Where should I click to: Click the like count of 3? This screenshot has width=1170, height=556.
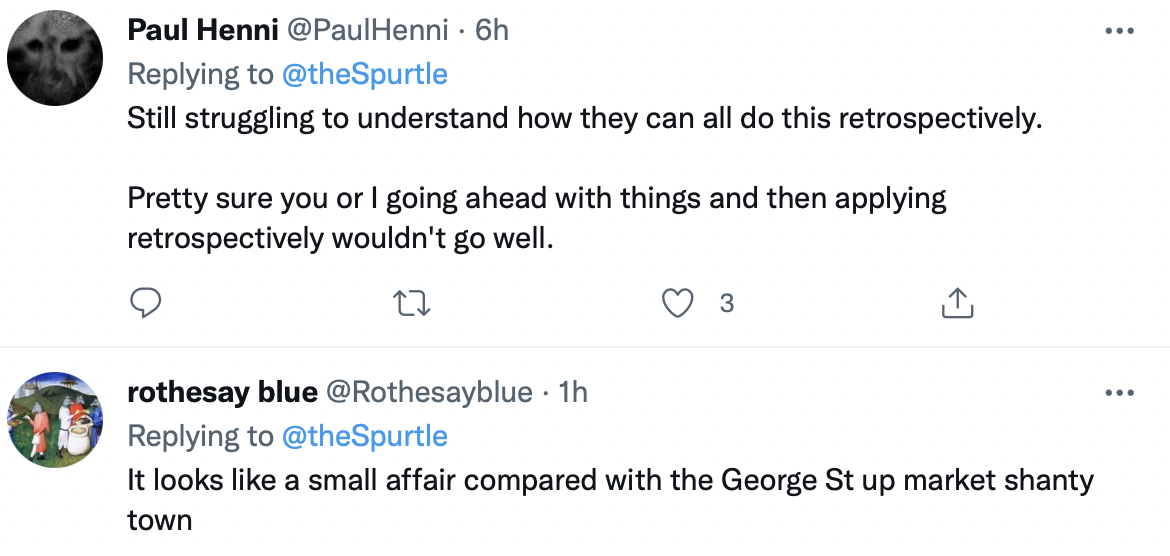tap(727, 303)
